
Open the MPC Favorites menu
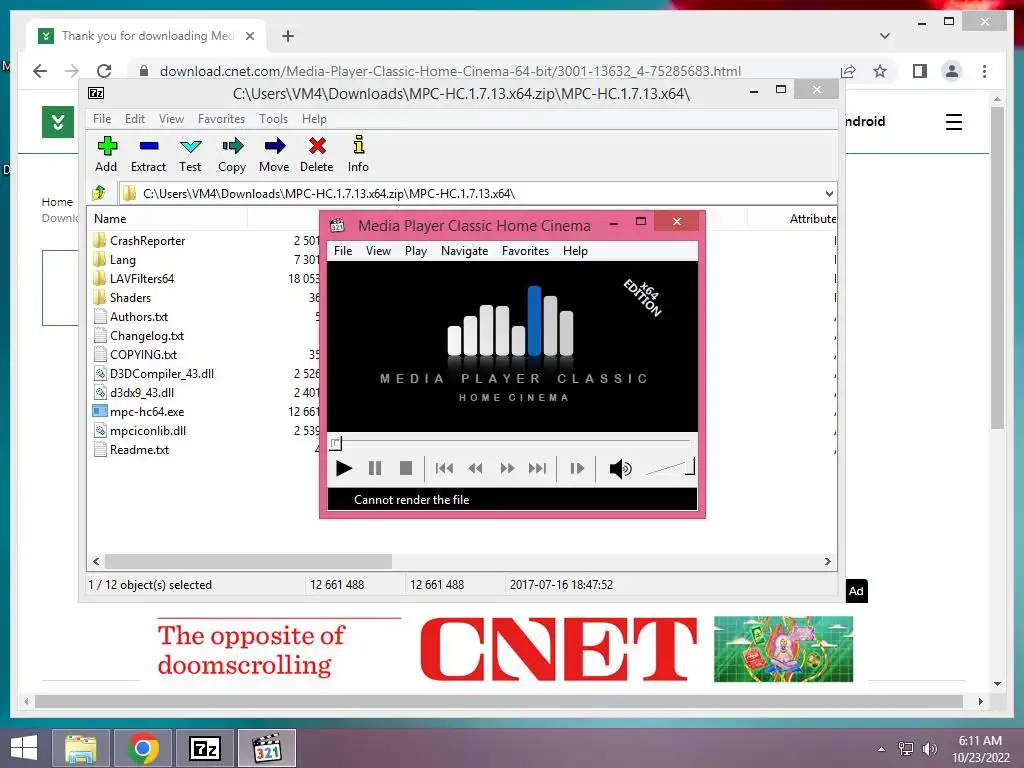(525, 251)
